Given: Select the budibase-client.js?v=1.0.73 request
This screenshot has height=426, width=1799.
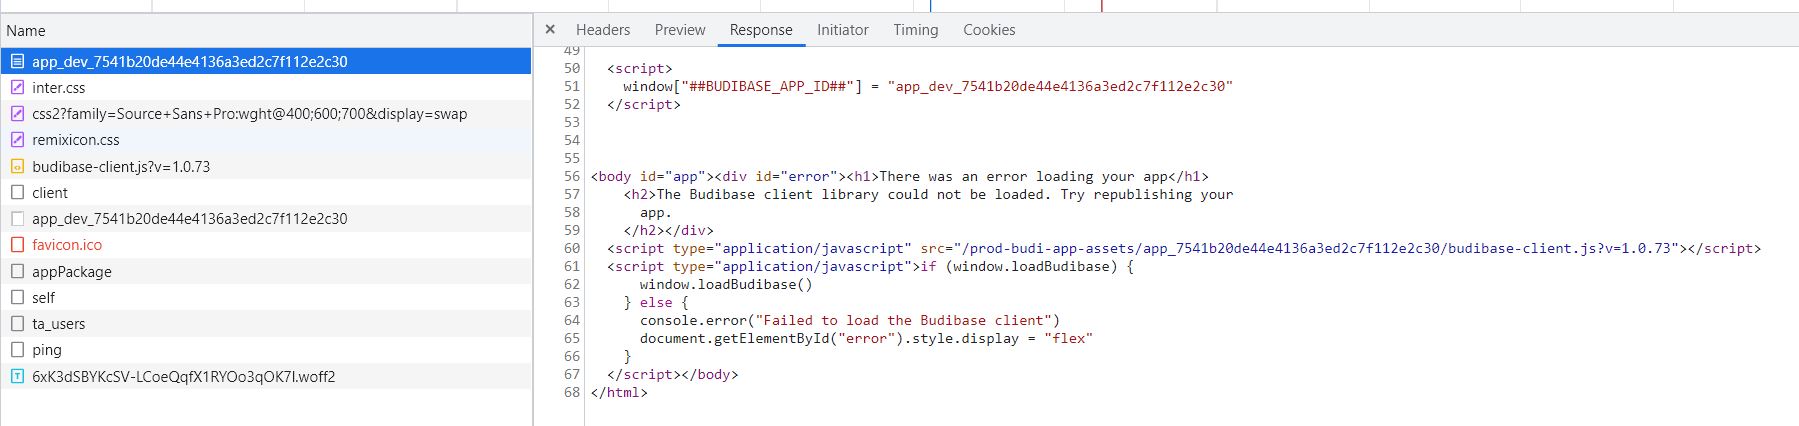Looking at the screenshot, I should (266, 166).
